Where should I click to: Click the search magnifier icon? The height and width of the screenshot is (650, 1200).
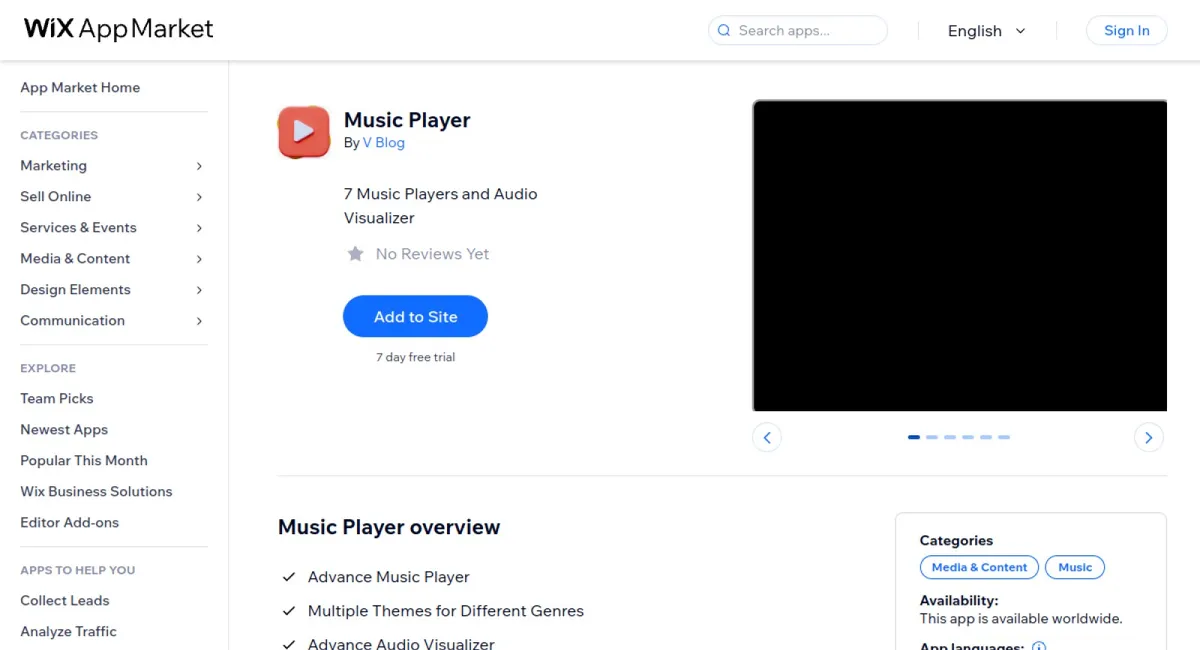[724, 31]
